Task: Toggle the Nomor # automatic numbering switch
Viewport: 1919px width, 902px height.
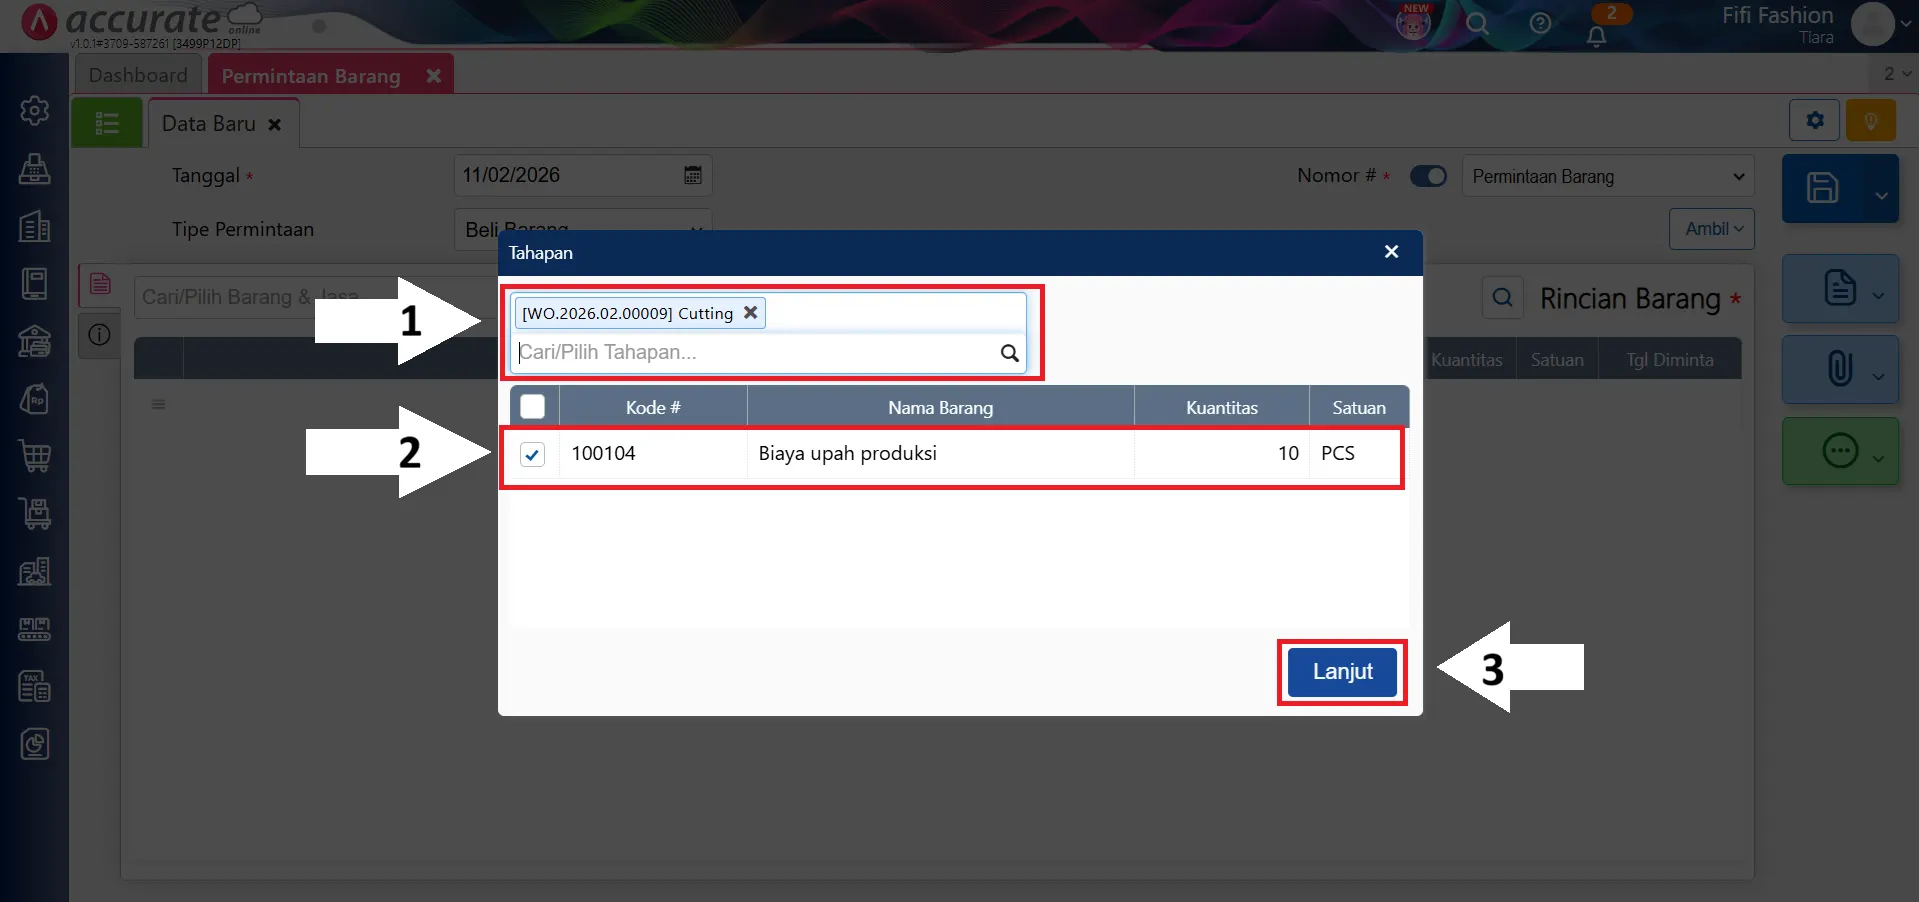Action: (1427, 176)
